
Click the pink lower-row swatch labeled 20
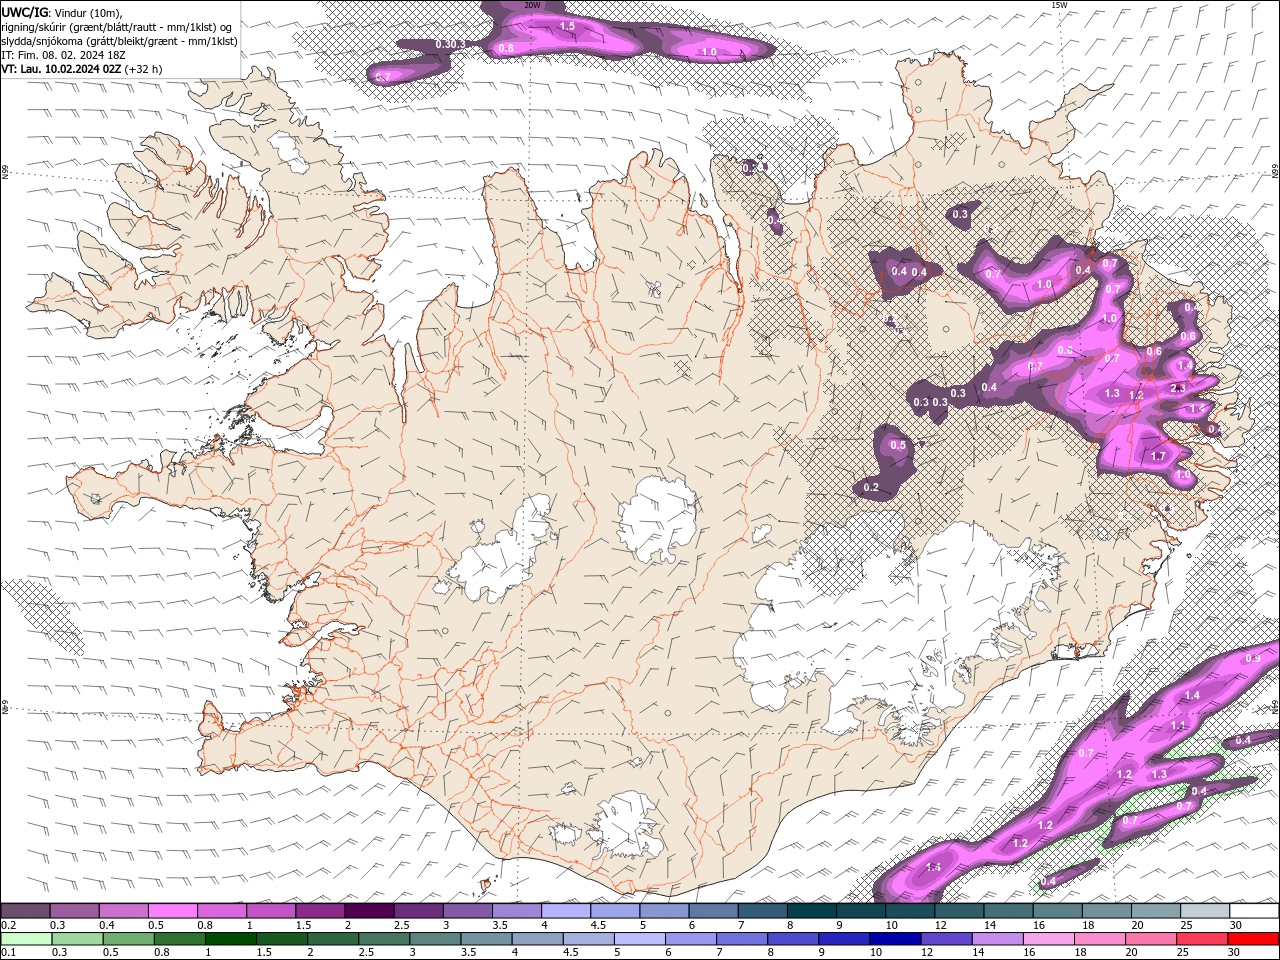(x=1150, y=938)
